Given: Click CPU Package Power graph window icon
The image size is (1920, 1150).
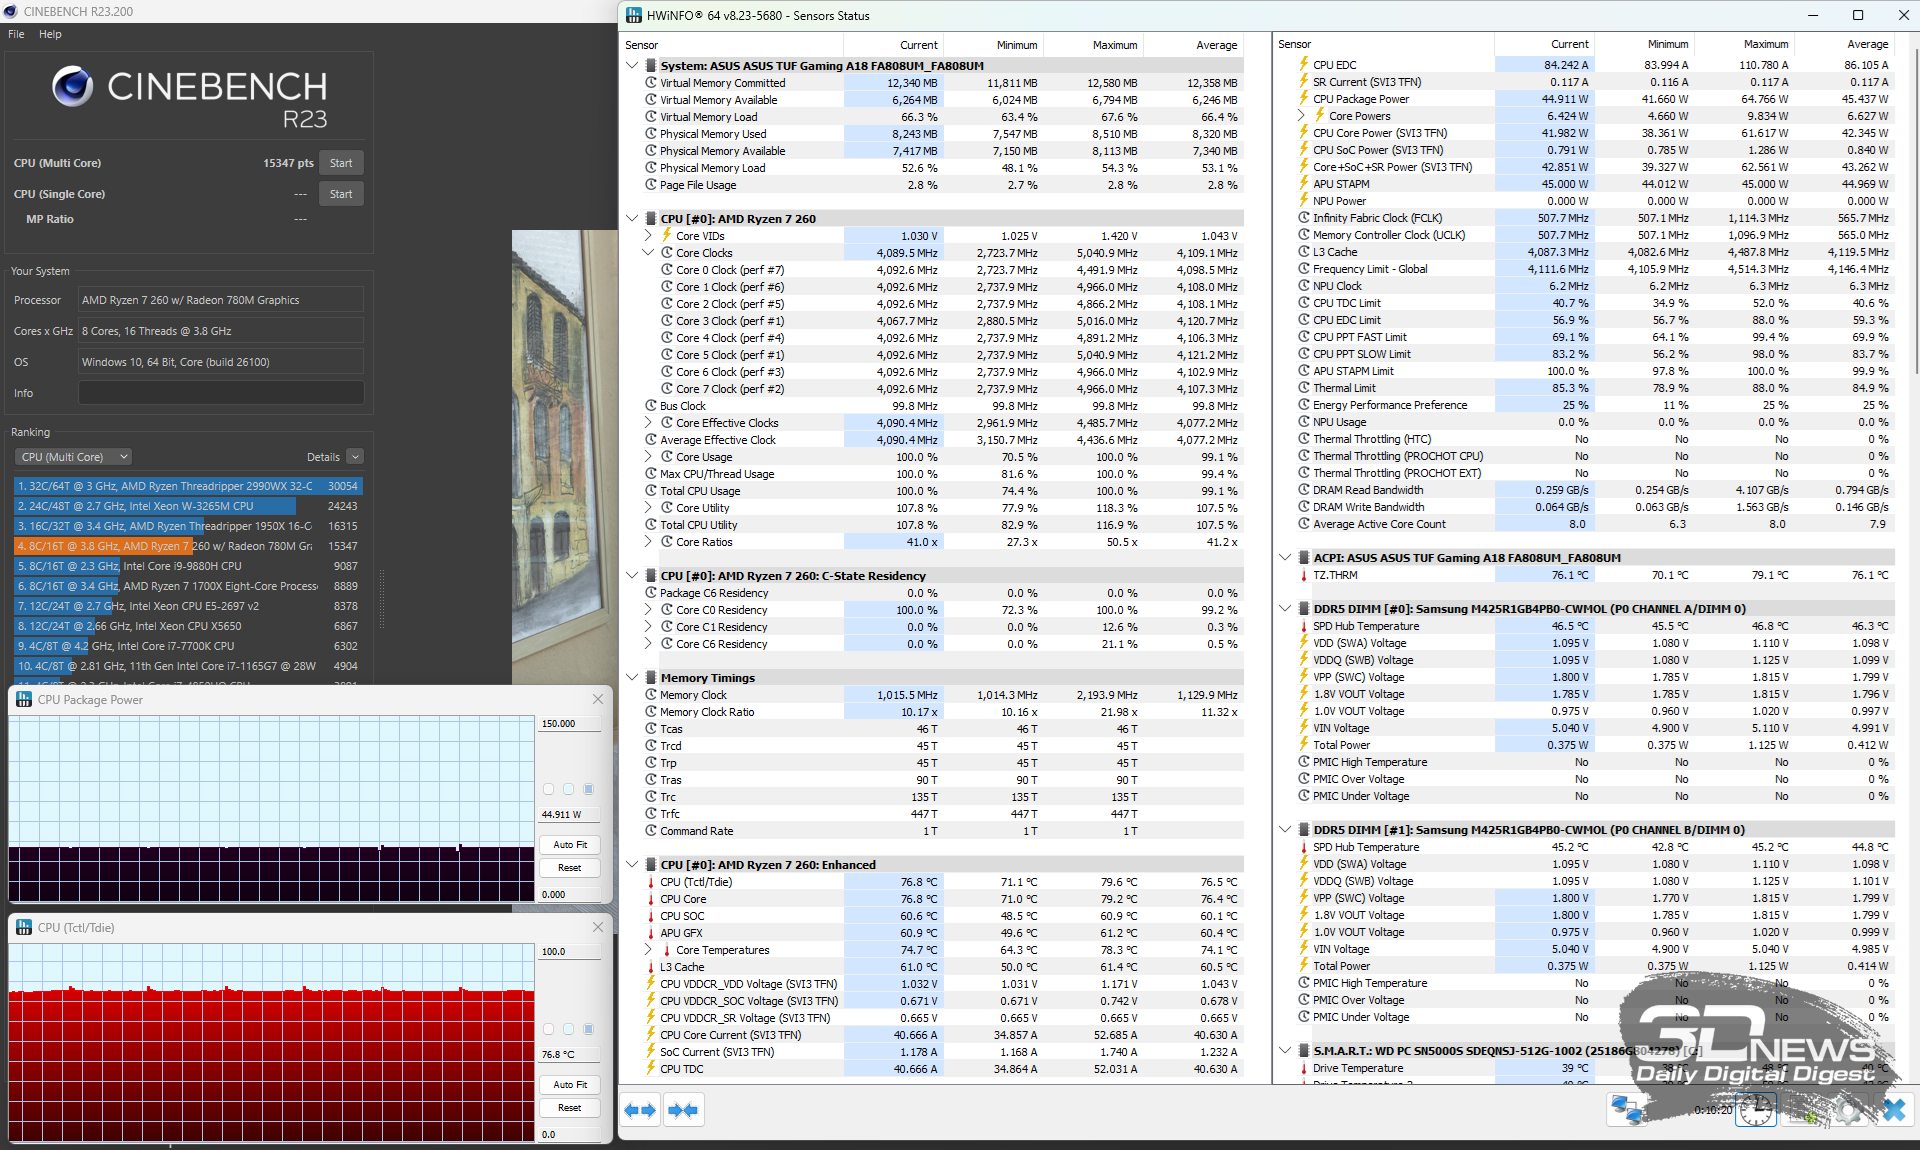Looking at the screenshot, I should (x=24, y=700).
